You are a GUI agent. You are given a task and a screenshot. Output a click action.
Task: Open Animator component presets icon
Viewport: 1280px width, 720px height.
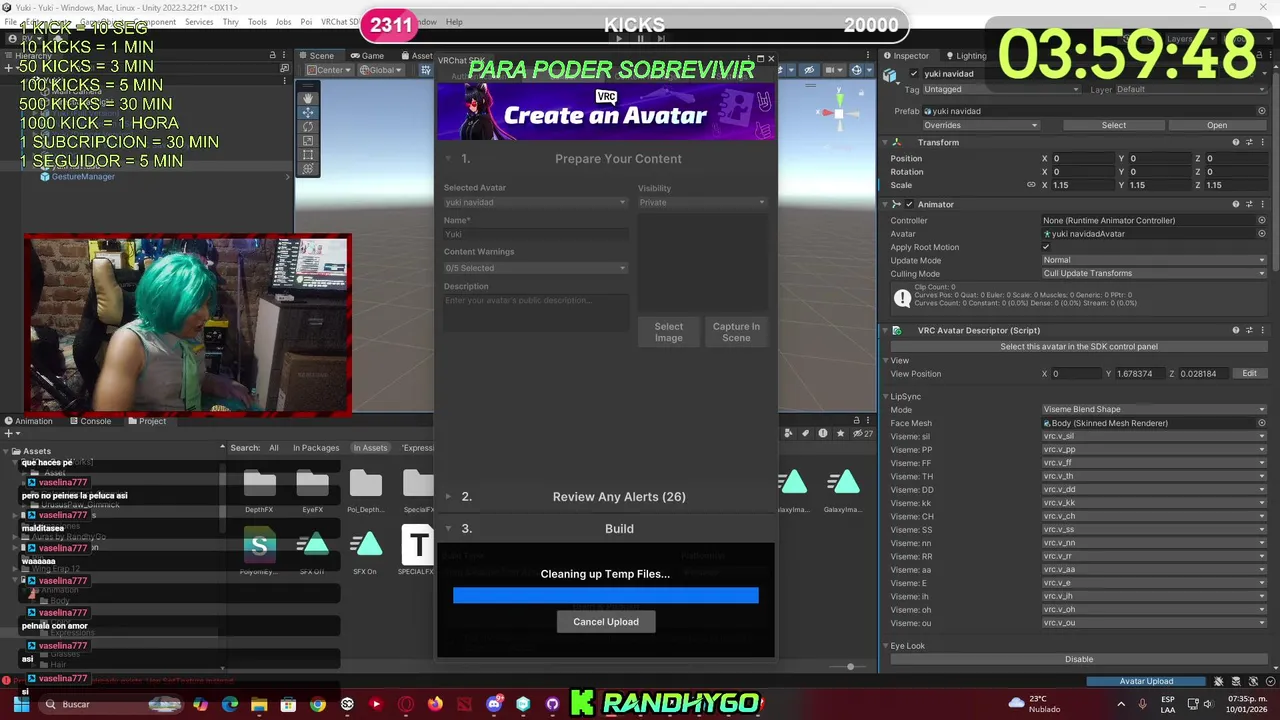(1249, 204)
